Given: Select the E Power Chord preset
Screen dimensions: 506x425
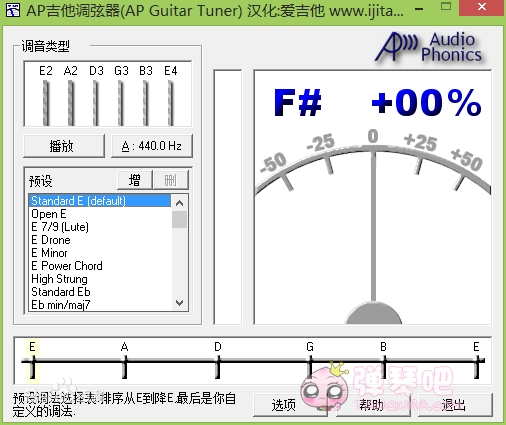Looking at the screenshot, I should click(x=100, y=266).
